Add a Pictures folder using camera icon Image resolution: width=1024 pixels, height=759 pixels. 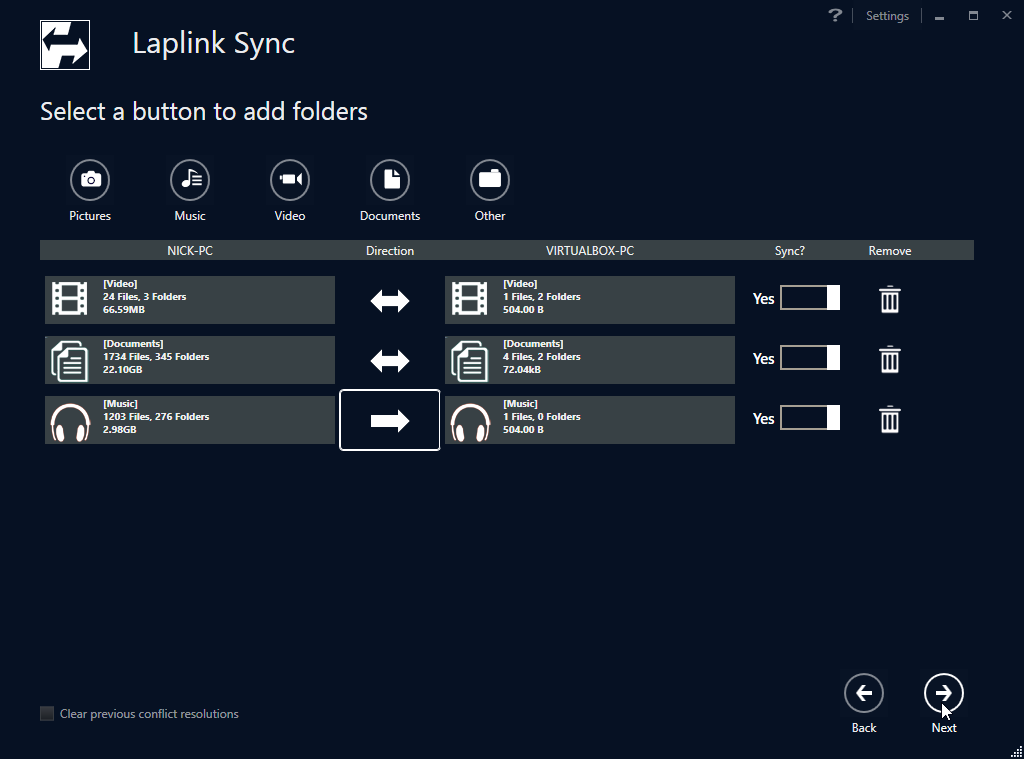coord(90,180)
